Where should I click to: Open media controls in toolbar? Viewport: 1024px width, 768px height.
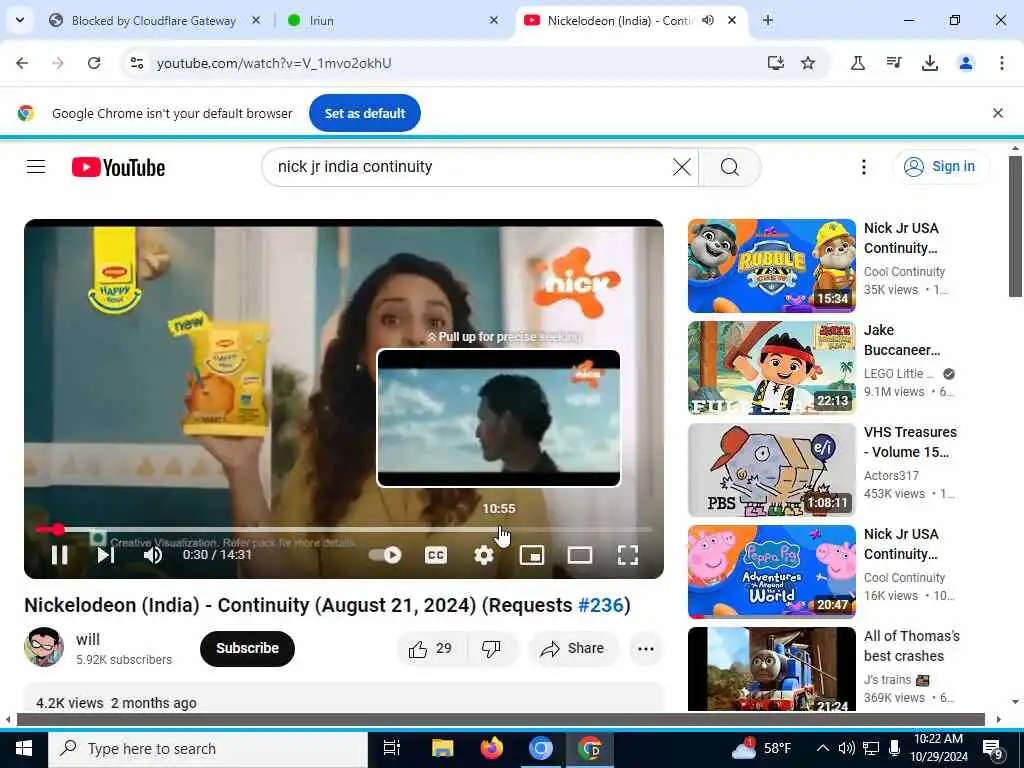[x=894, y=63]
